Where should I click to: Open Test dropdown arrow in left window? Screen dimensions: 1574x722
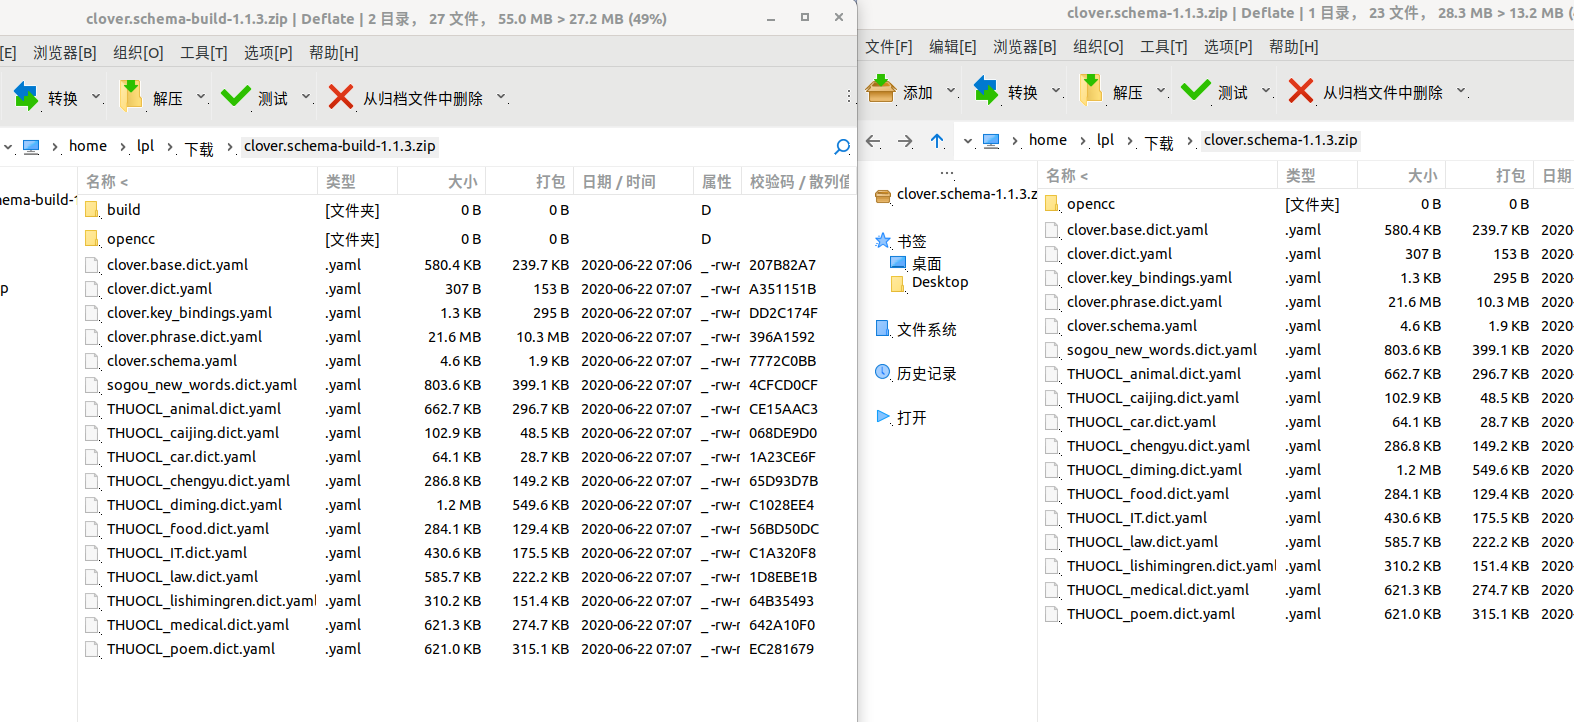coord(306,98)
